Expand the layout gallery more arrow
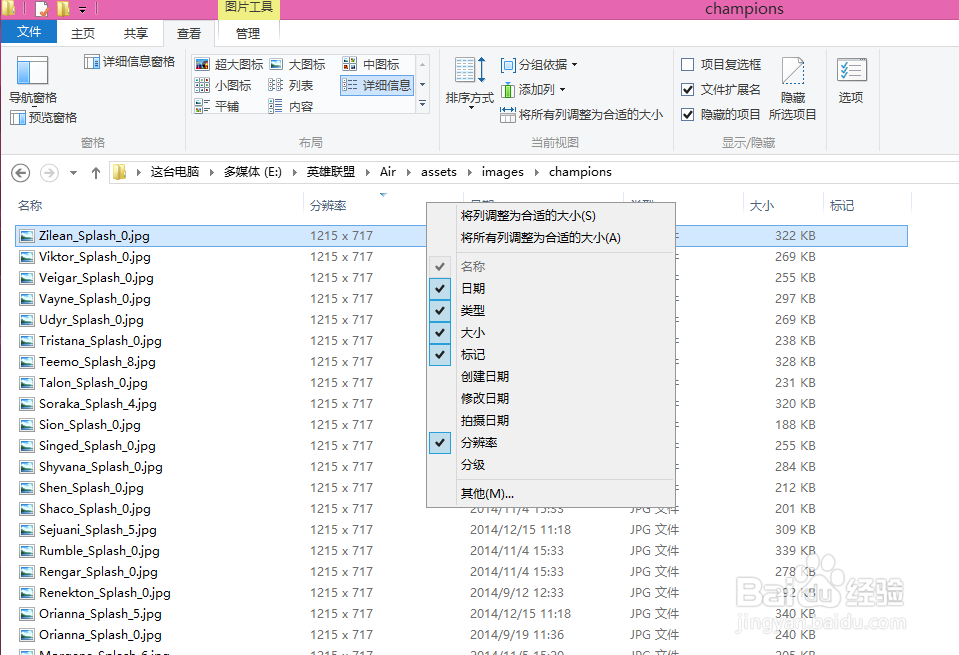This screenshot has height=655, width=959. (x=422, y=105)
